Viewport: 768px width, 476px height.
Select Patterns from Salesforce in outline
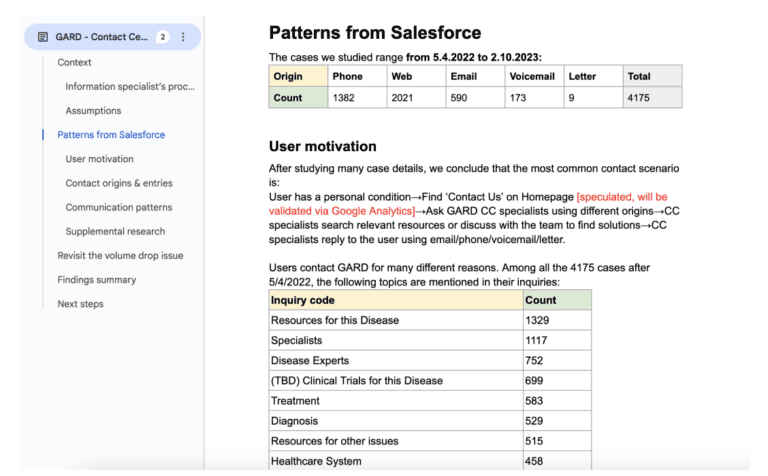point(111,135)
